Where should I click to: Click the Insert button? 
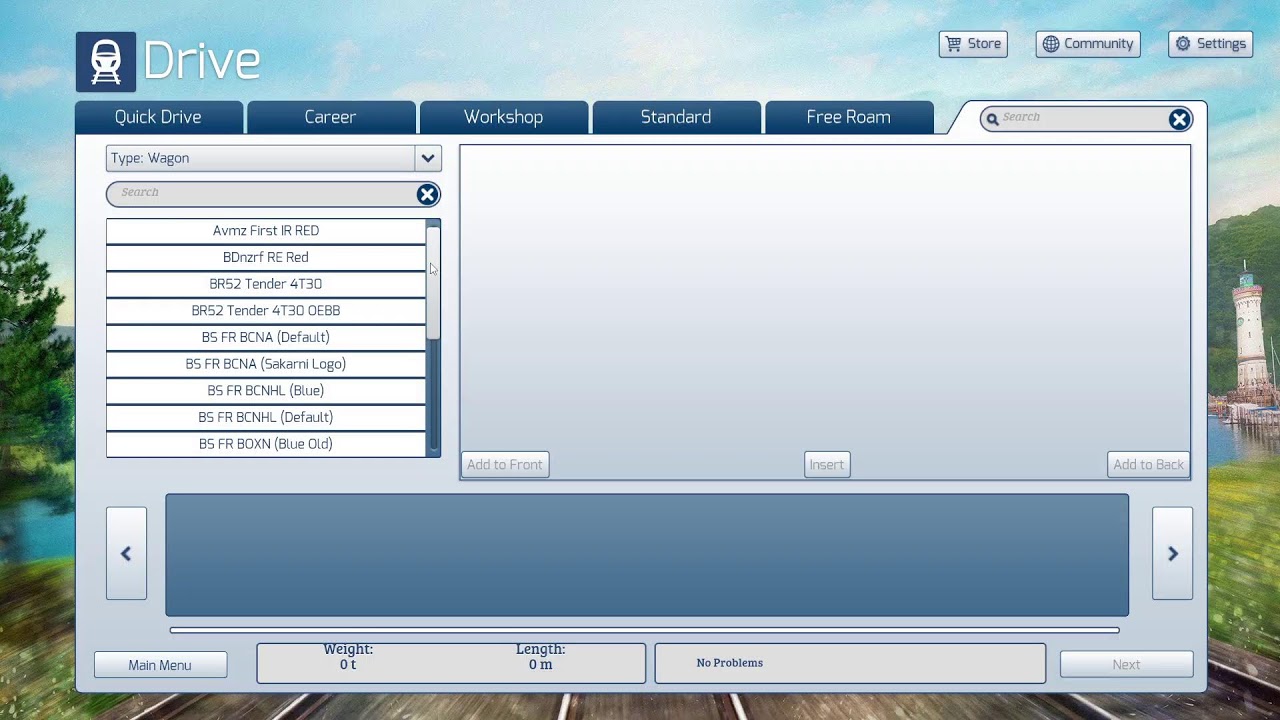pos(827,465)
